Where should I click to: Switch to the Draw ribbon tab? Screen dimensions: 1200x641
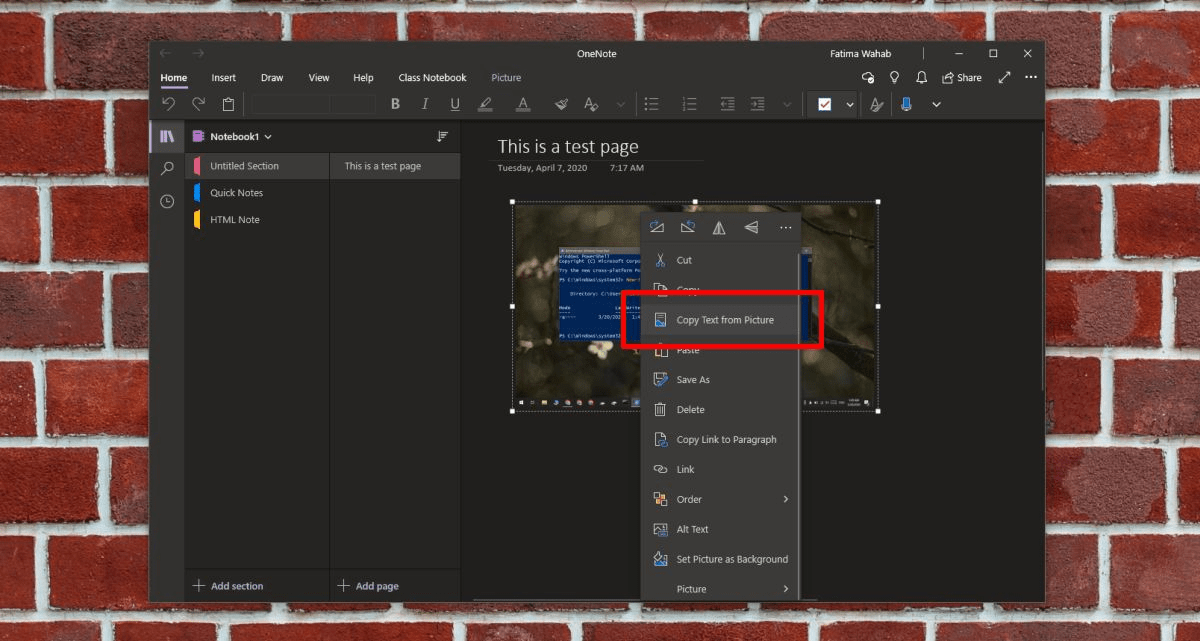[x=271, y=77]
